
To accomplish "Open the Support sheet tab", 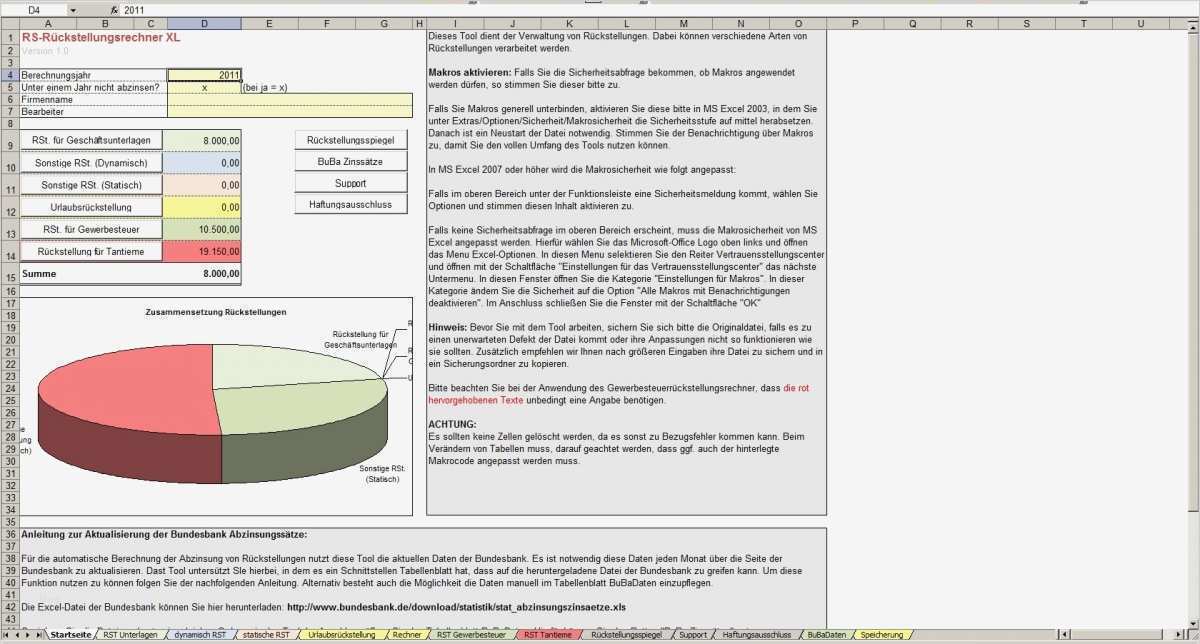I will 692,635.
